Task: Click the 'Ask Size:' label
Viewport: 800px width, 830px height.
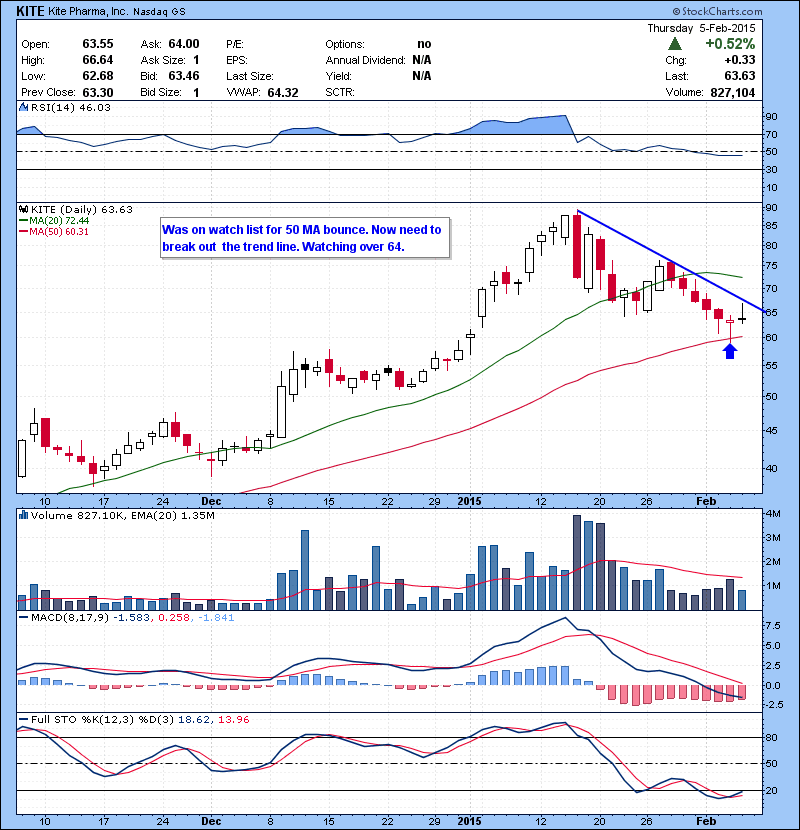Action: [x=163, y=60]
